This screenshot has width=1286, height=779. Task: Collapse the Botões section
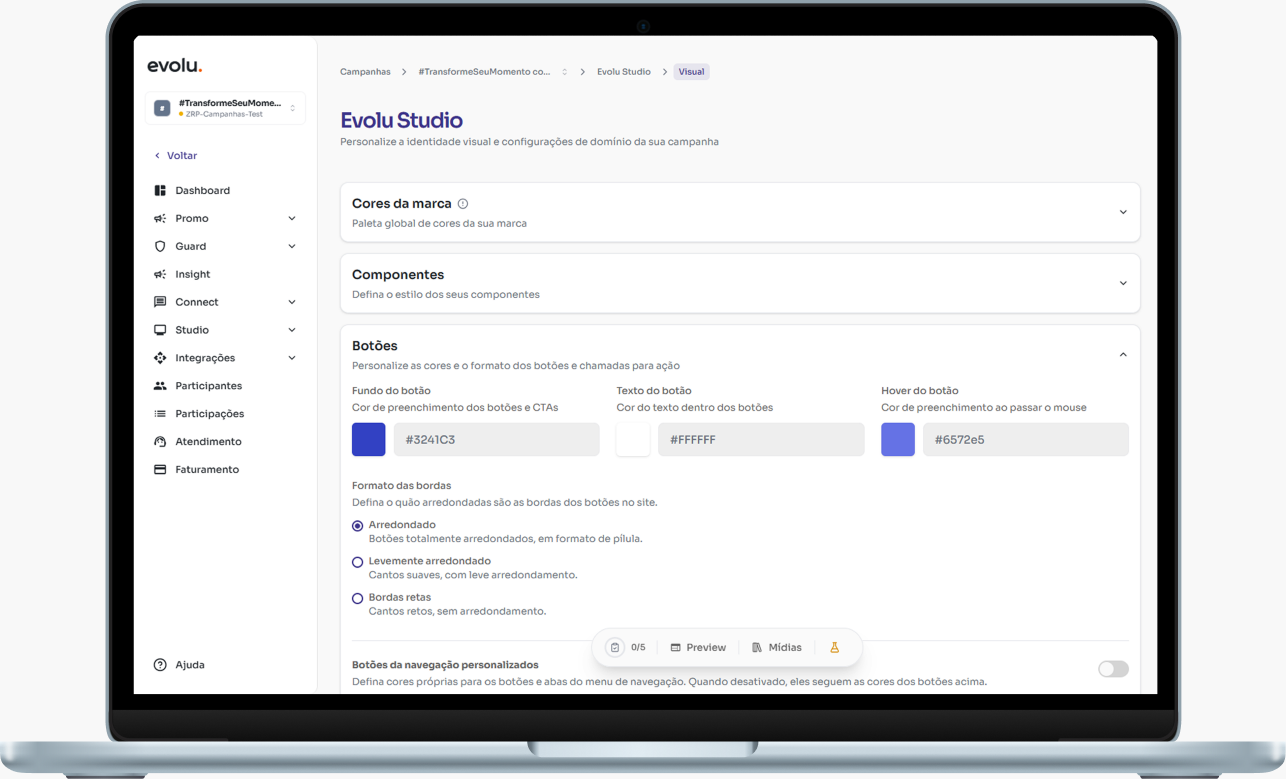pyautogui.click(x=1123, y=355)
